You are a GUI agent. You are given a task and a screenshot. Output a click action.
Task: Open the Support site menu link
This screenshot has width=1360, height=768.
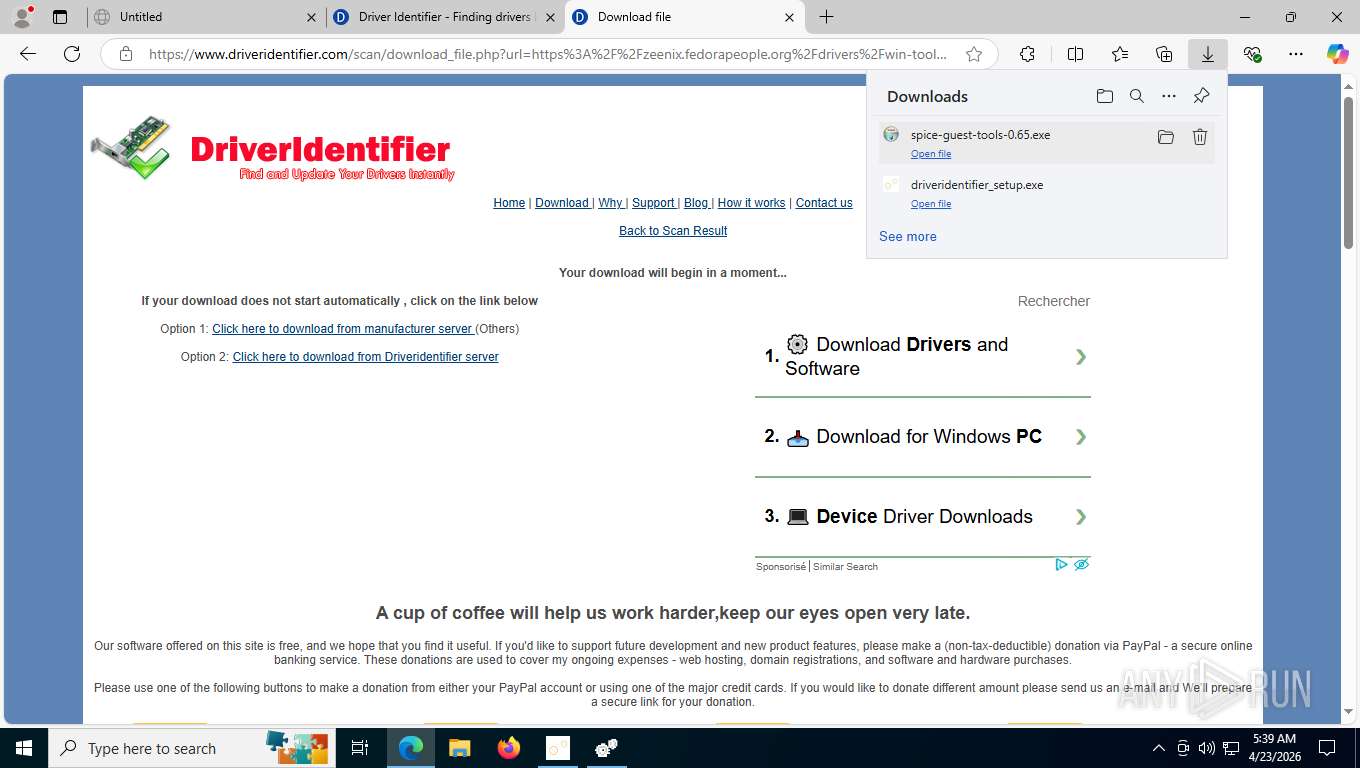pos(654,203)
